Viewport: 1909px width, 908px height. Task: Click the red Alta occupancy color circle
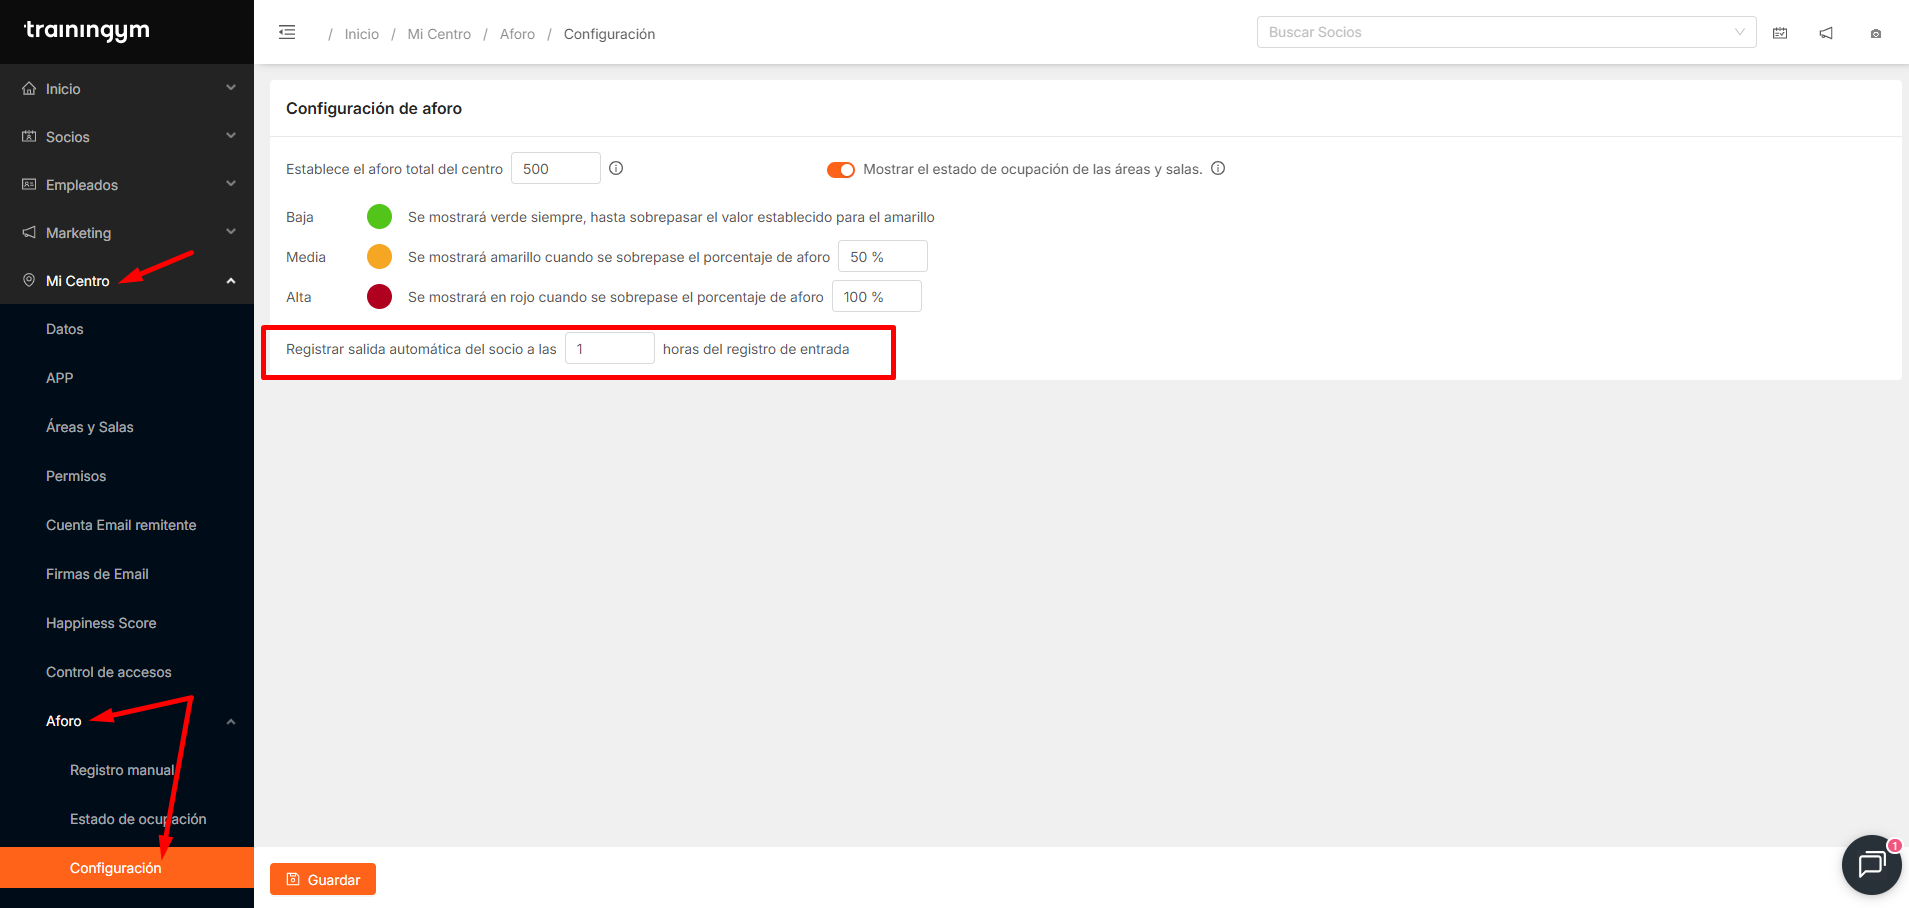pyautogui.click(x=379, y=297)
